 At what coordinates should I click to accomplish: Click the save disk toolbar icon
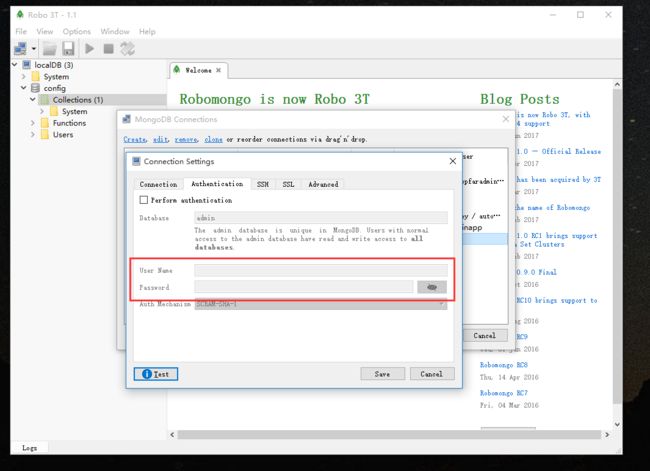click(68, 49)
